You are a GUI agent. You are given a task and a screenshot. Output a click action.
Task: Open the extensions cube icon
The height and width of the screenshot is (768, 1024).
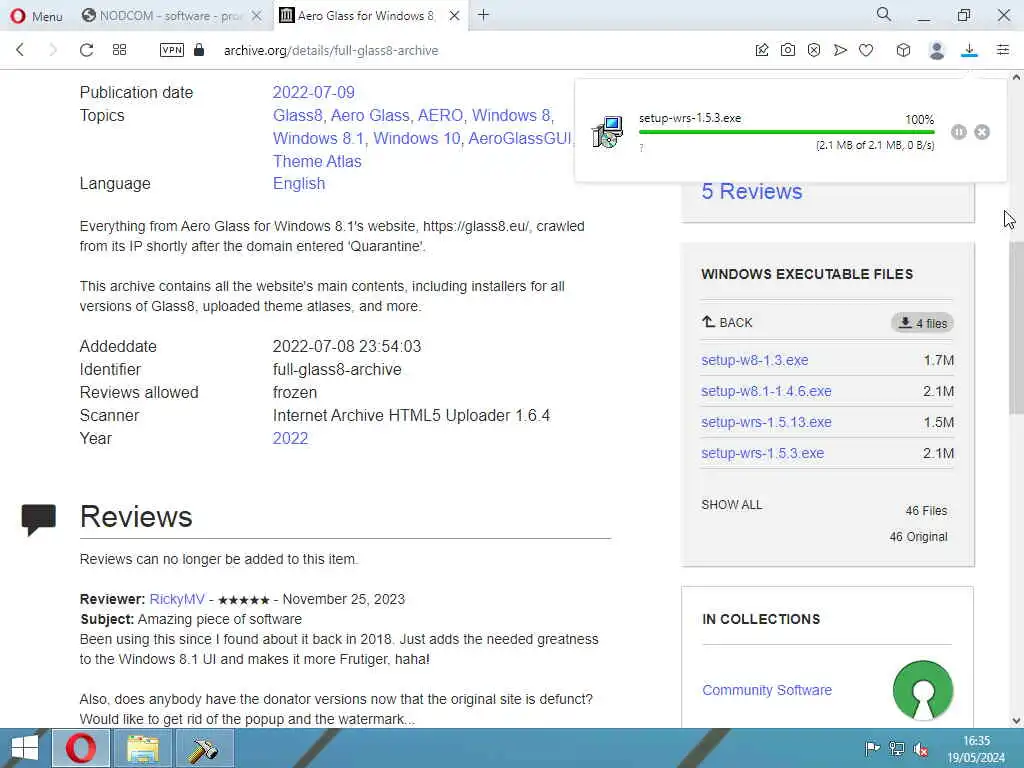coord(903,50)
